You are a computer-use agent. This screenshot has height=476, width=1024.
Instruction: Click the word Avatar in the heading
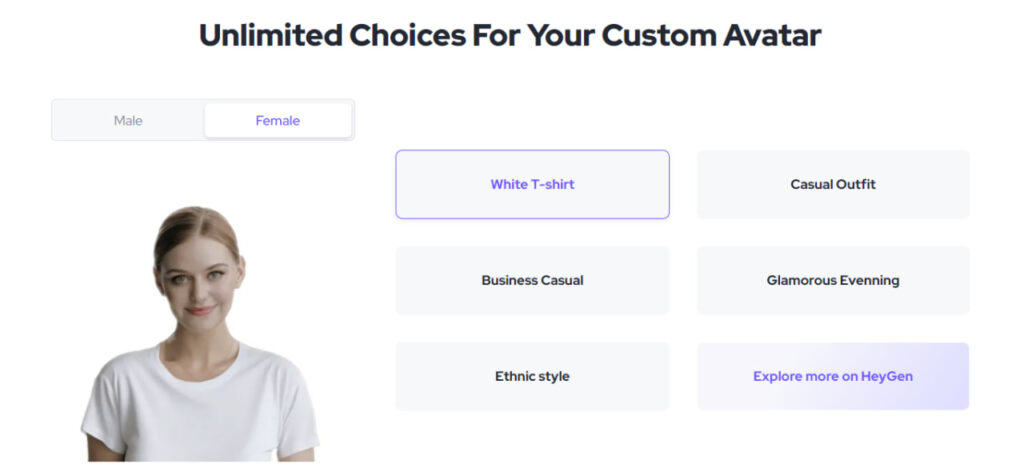(x=772, y=35)
